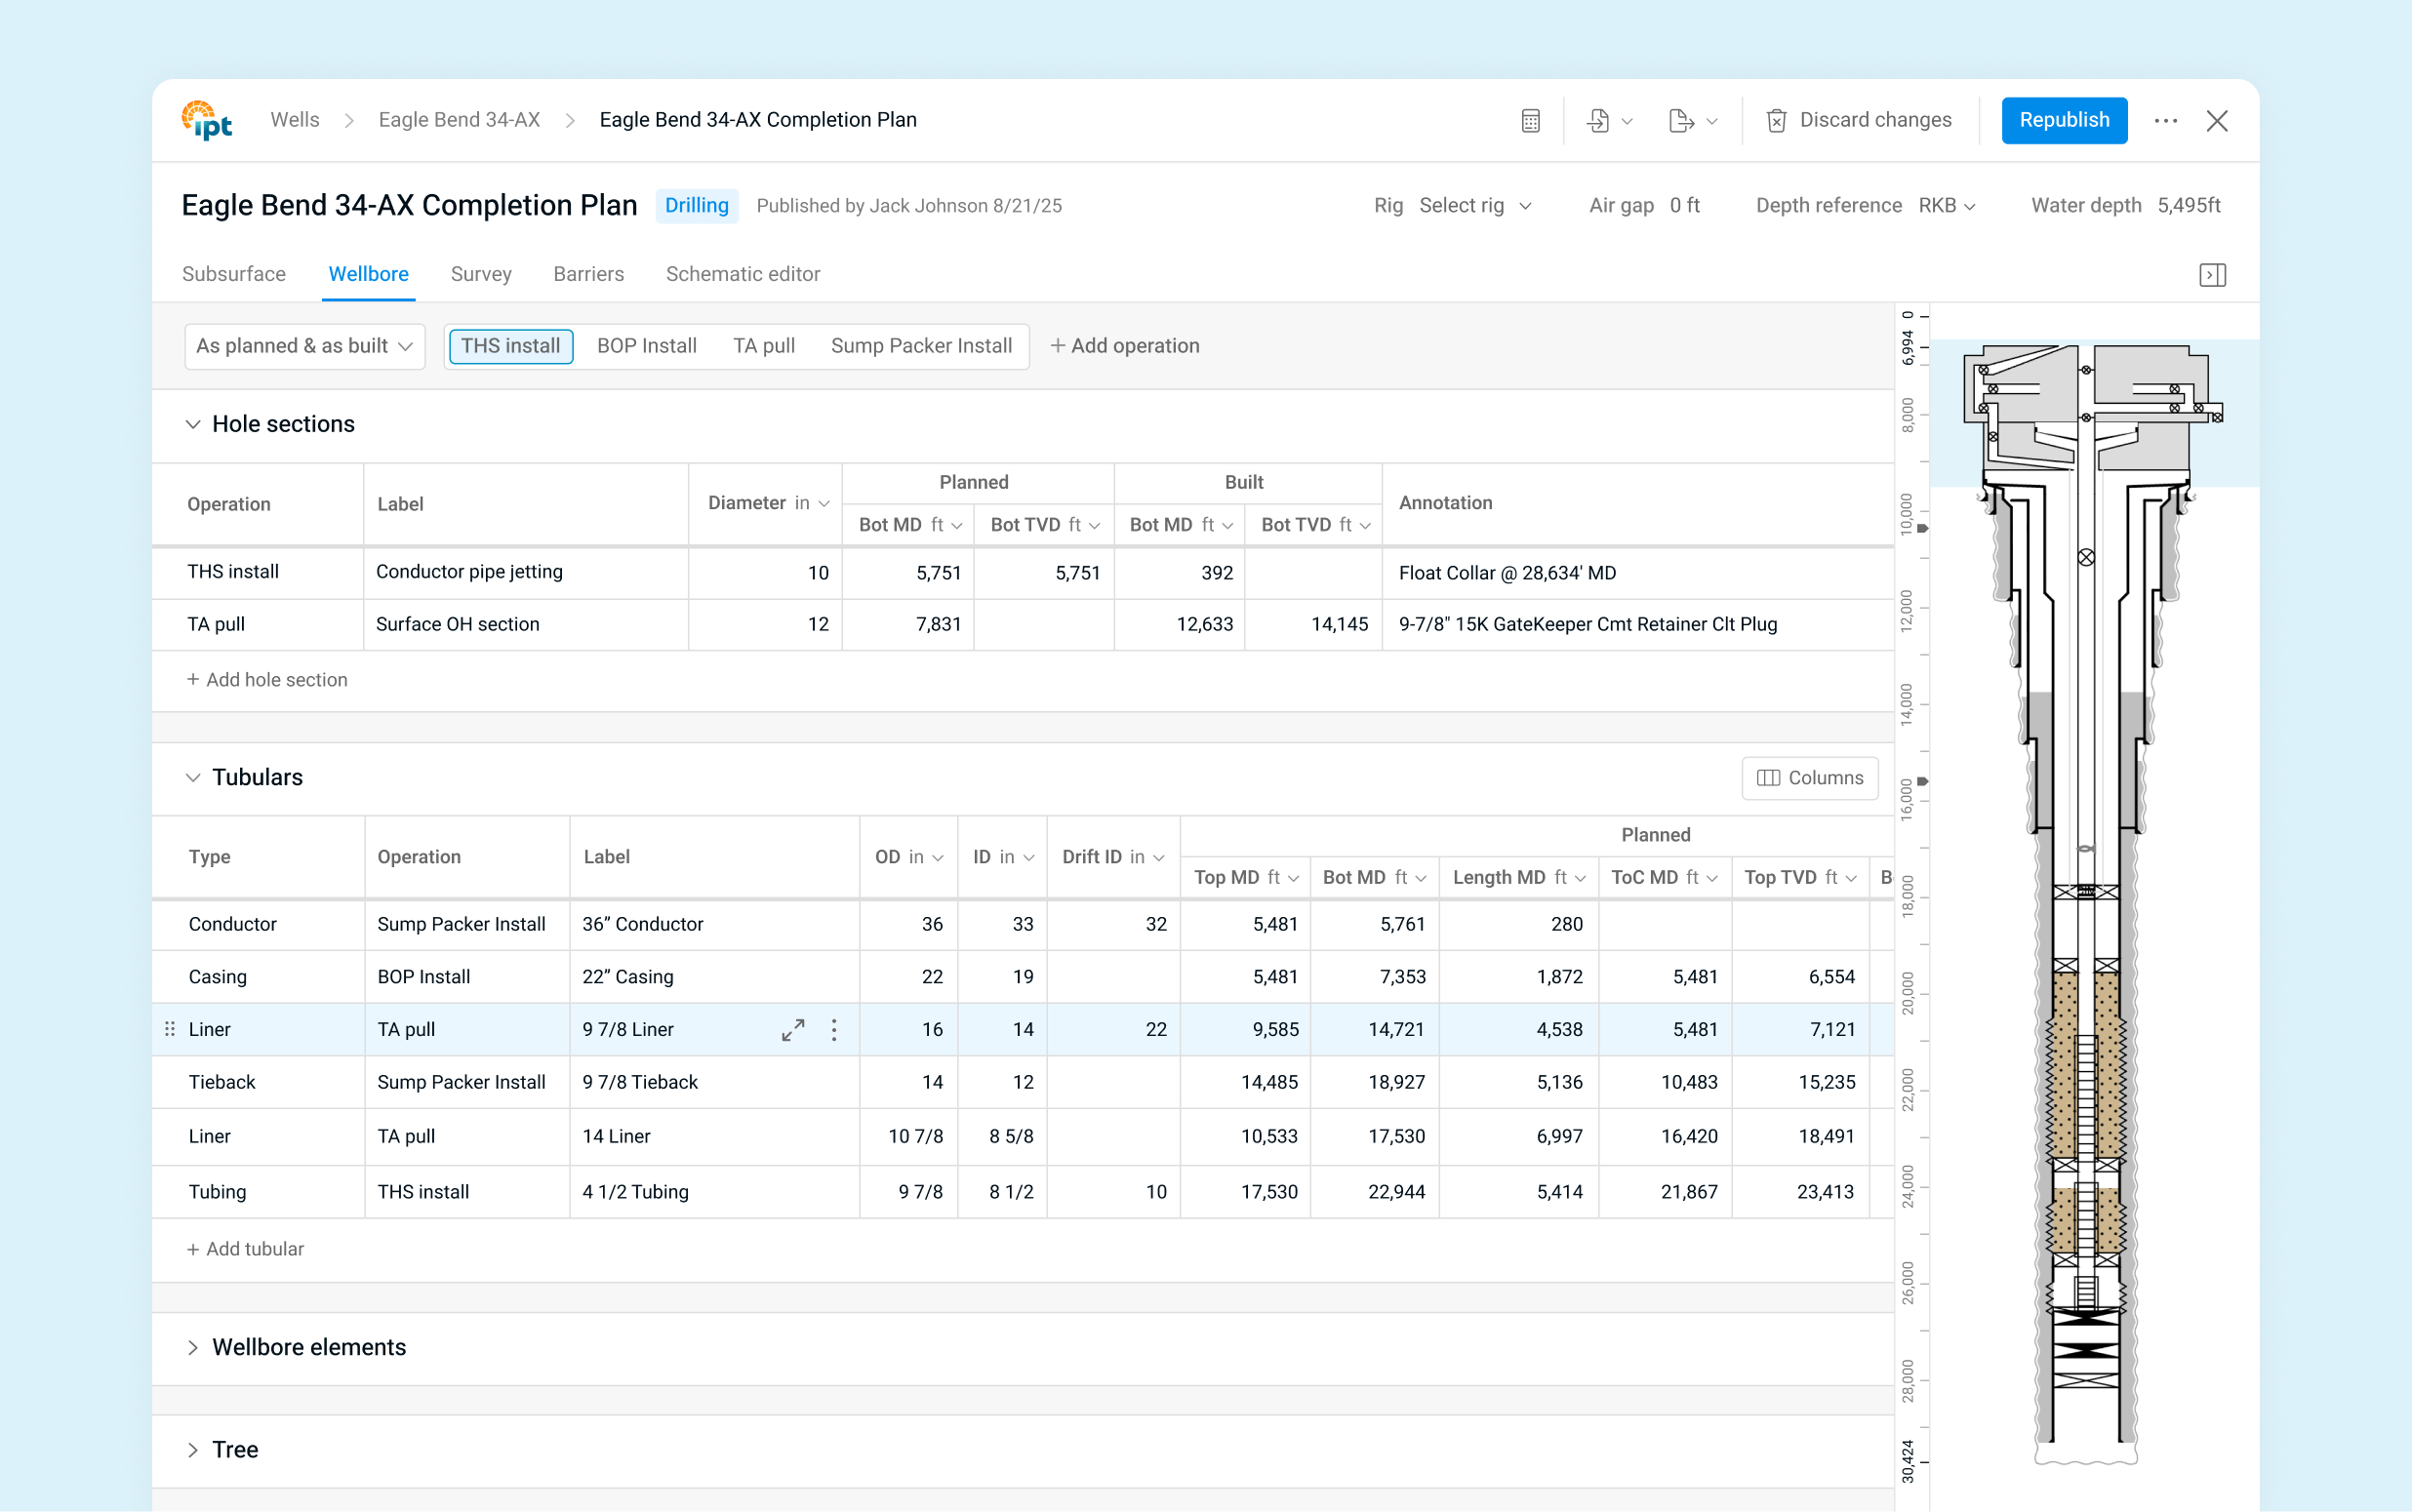Open the As planned & as built dropdown
The width and height of the screenshot is (2412, 1512).
(x=304, y=346)
